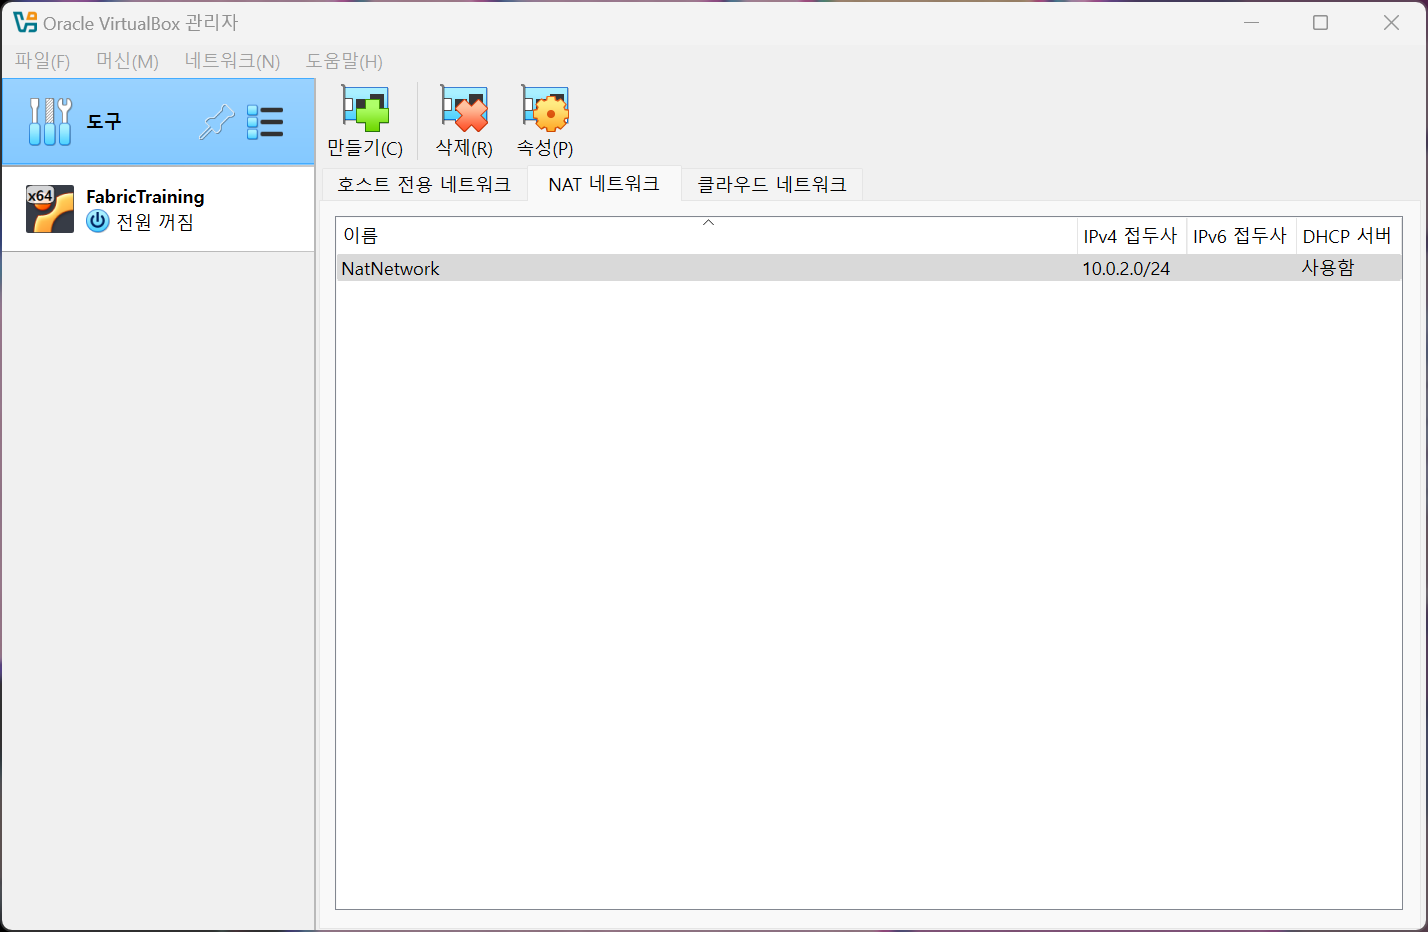Image resolution: width=1428 pixels, height=932 pixels.
Task: Click the Remove (삭제) network icon
Action: (464, 109)
